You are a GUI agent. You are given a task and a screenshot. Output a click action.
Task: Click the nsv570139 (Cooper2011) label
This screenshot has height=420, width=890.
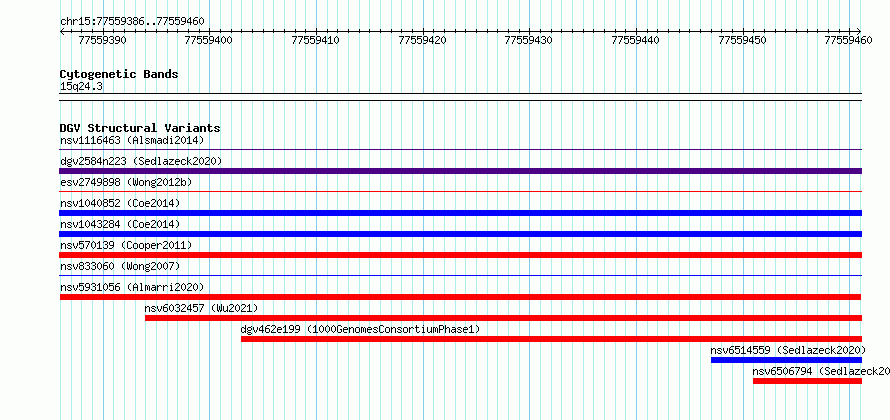click(126, 245)
